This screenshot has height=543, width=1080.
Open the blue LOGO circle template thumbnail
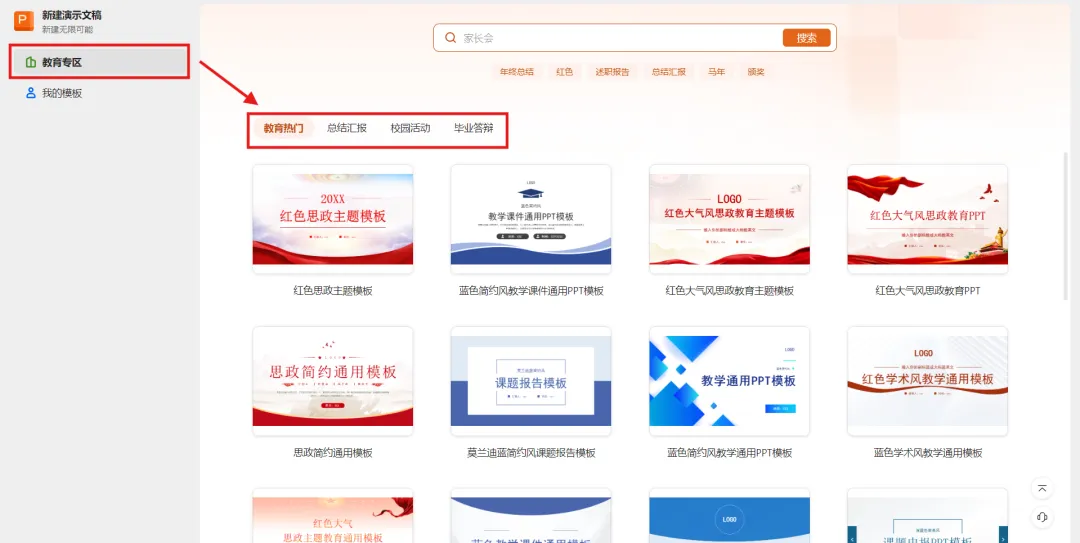tap(729, 516)
